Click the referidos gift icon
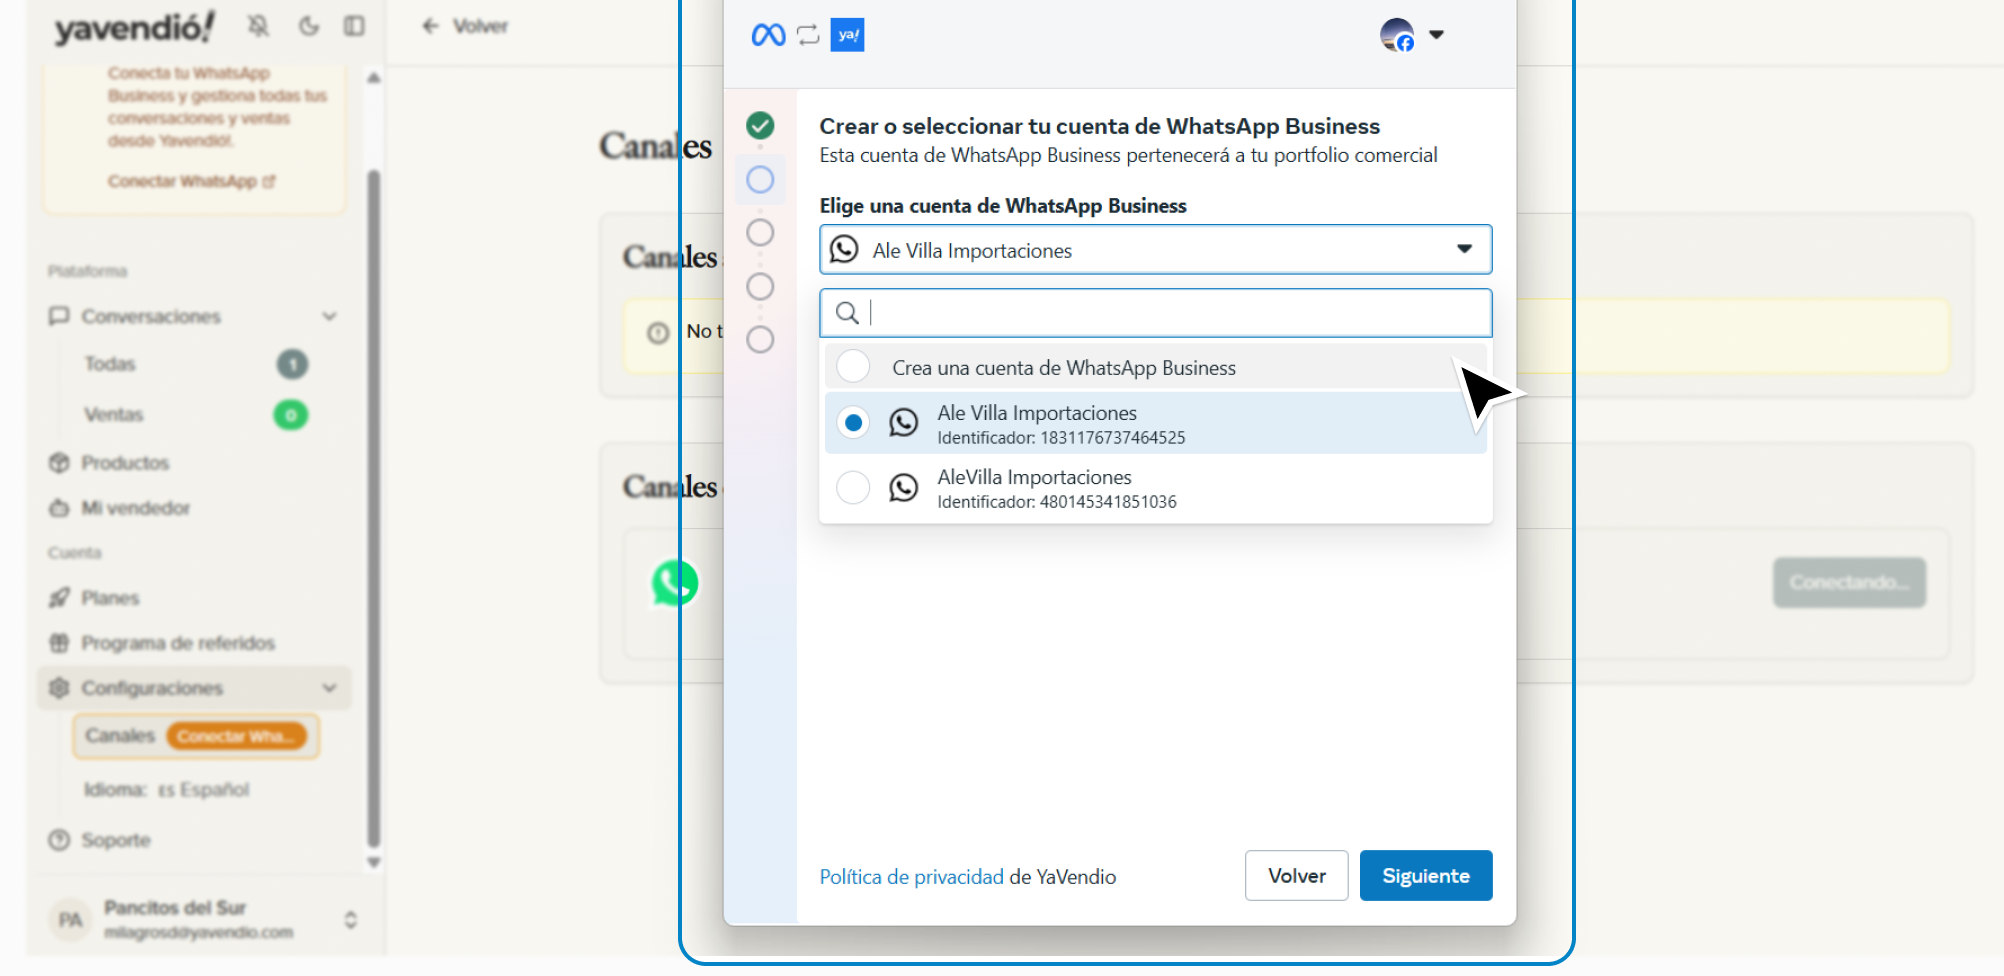 [59, 643]
